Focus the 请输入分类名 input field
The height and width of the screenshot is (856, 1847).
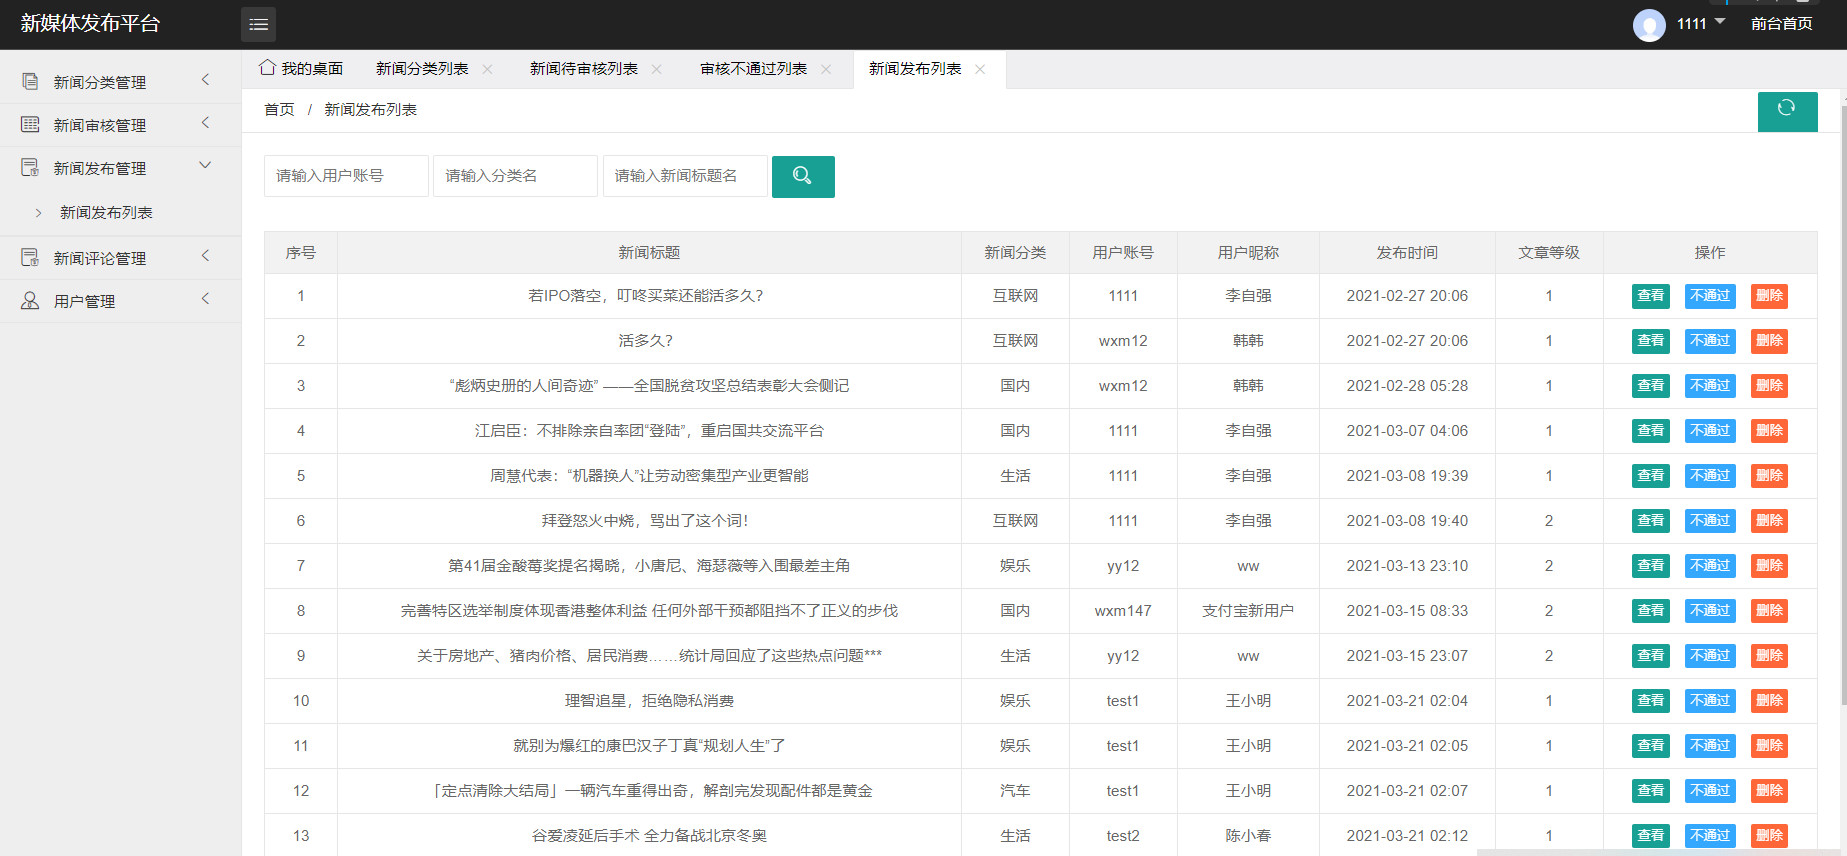tap(515, 176)
